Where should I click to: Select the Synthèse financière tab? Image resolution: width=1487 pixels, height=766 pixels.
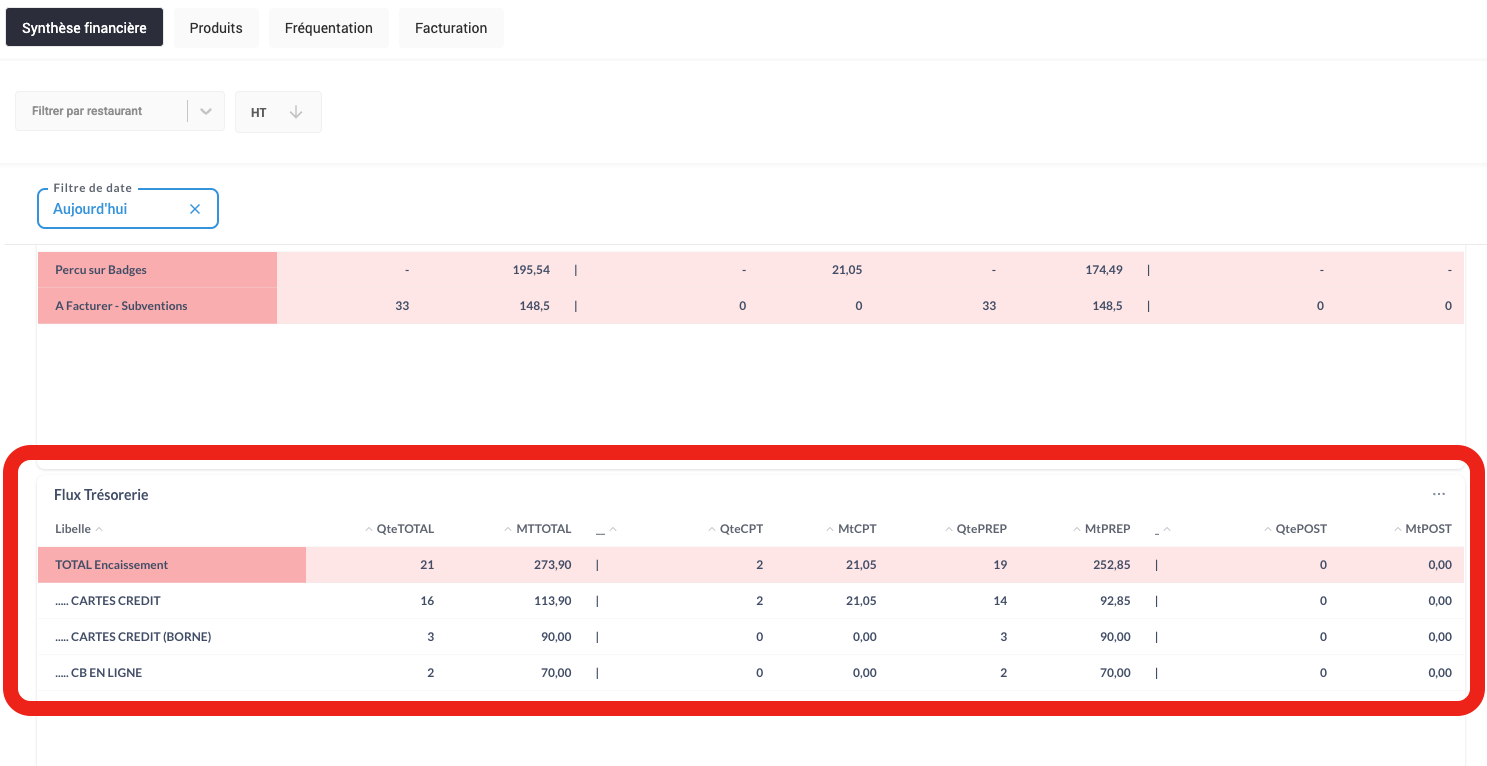[84, 28]
